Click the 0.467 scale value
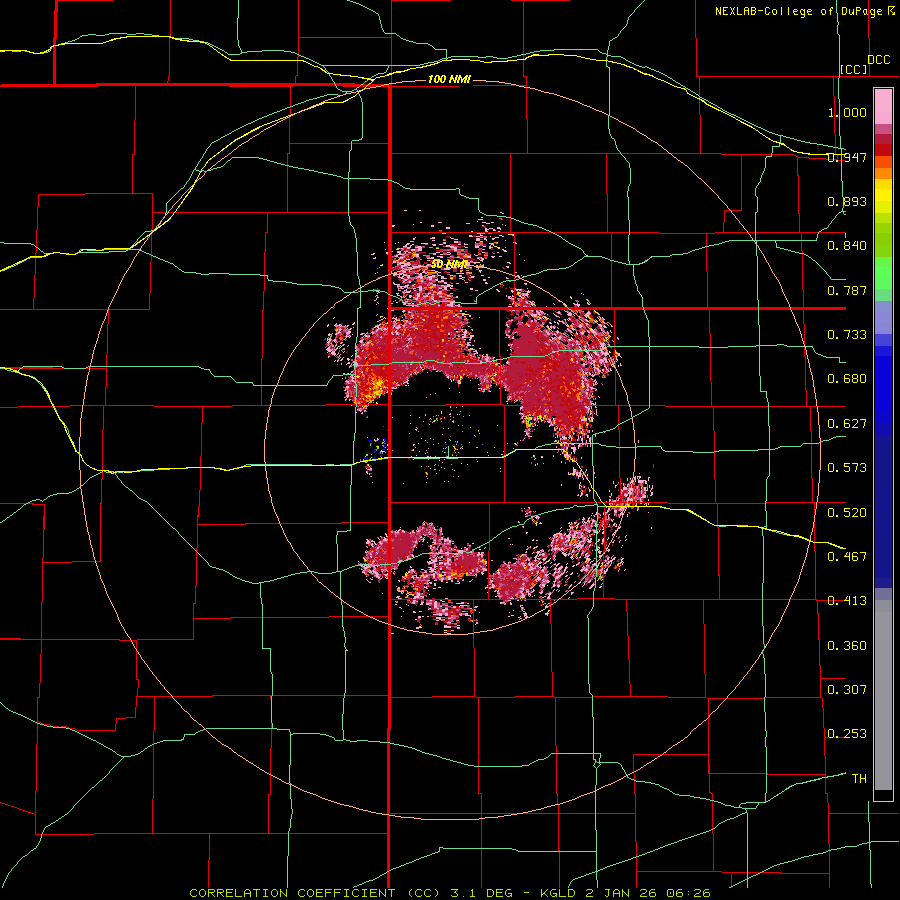Screen dimensions: 900x900 847,557
